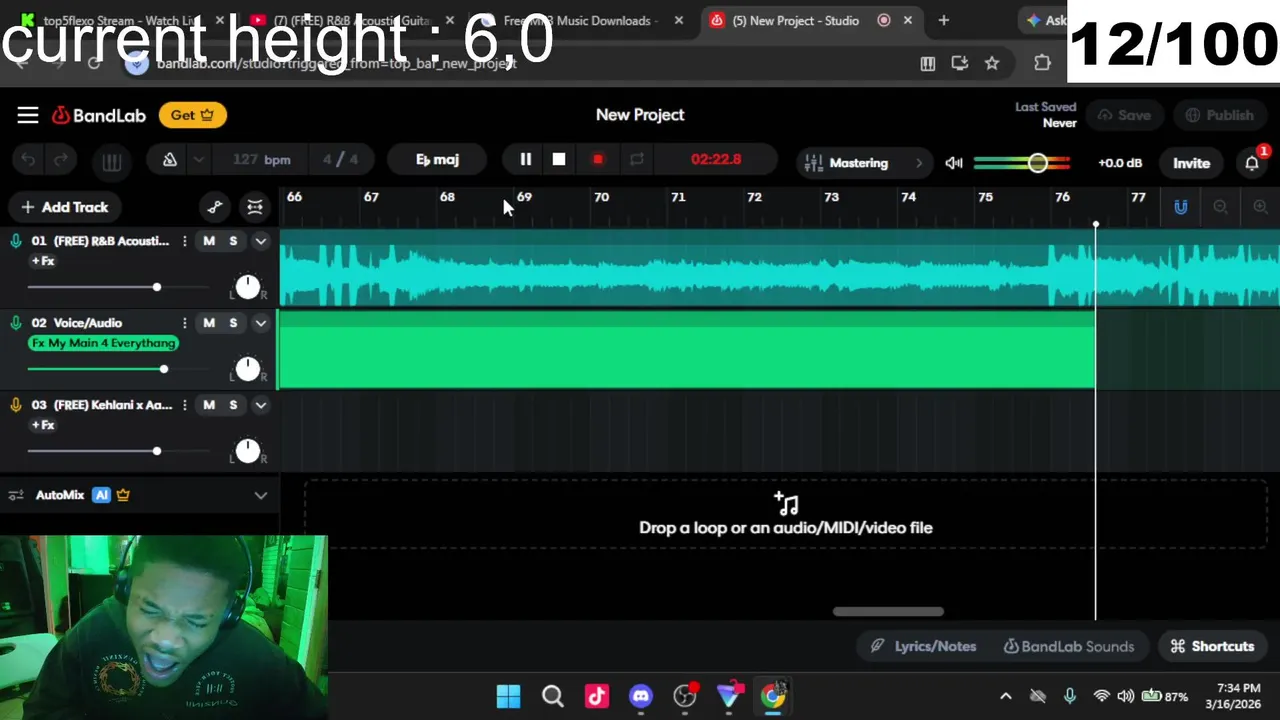Add Fx to track 03

click(x=42, y=425)
